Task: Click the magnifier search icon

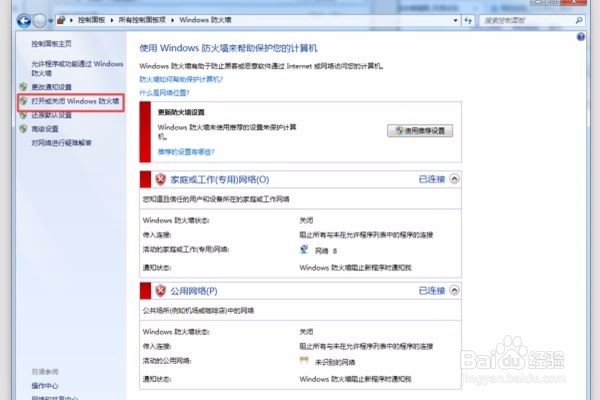Action: (x=579, y=20)
